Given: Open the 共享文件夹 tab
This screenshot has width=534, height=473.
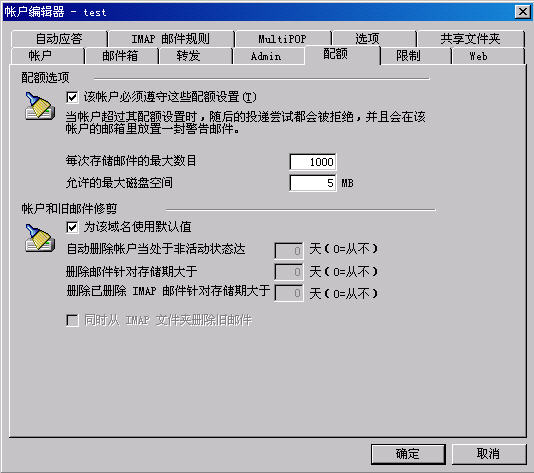Looking at the screenshot, I should tap(470, 39).
